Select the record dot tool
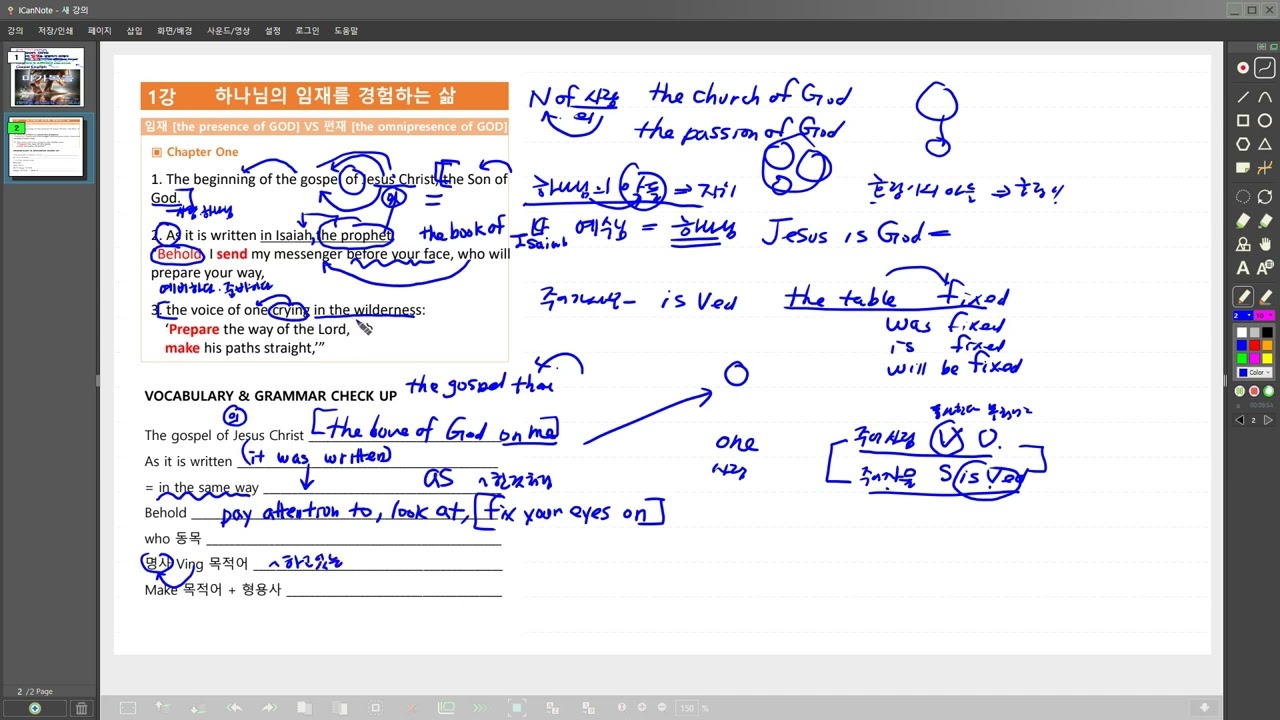The image size is (1280, 720). point(1243,68)
